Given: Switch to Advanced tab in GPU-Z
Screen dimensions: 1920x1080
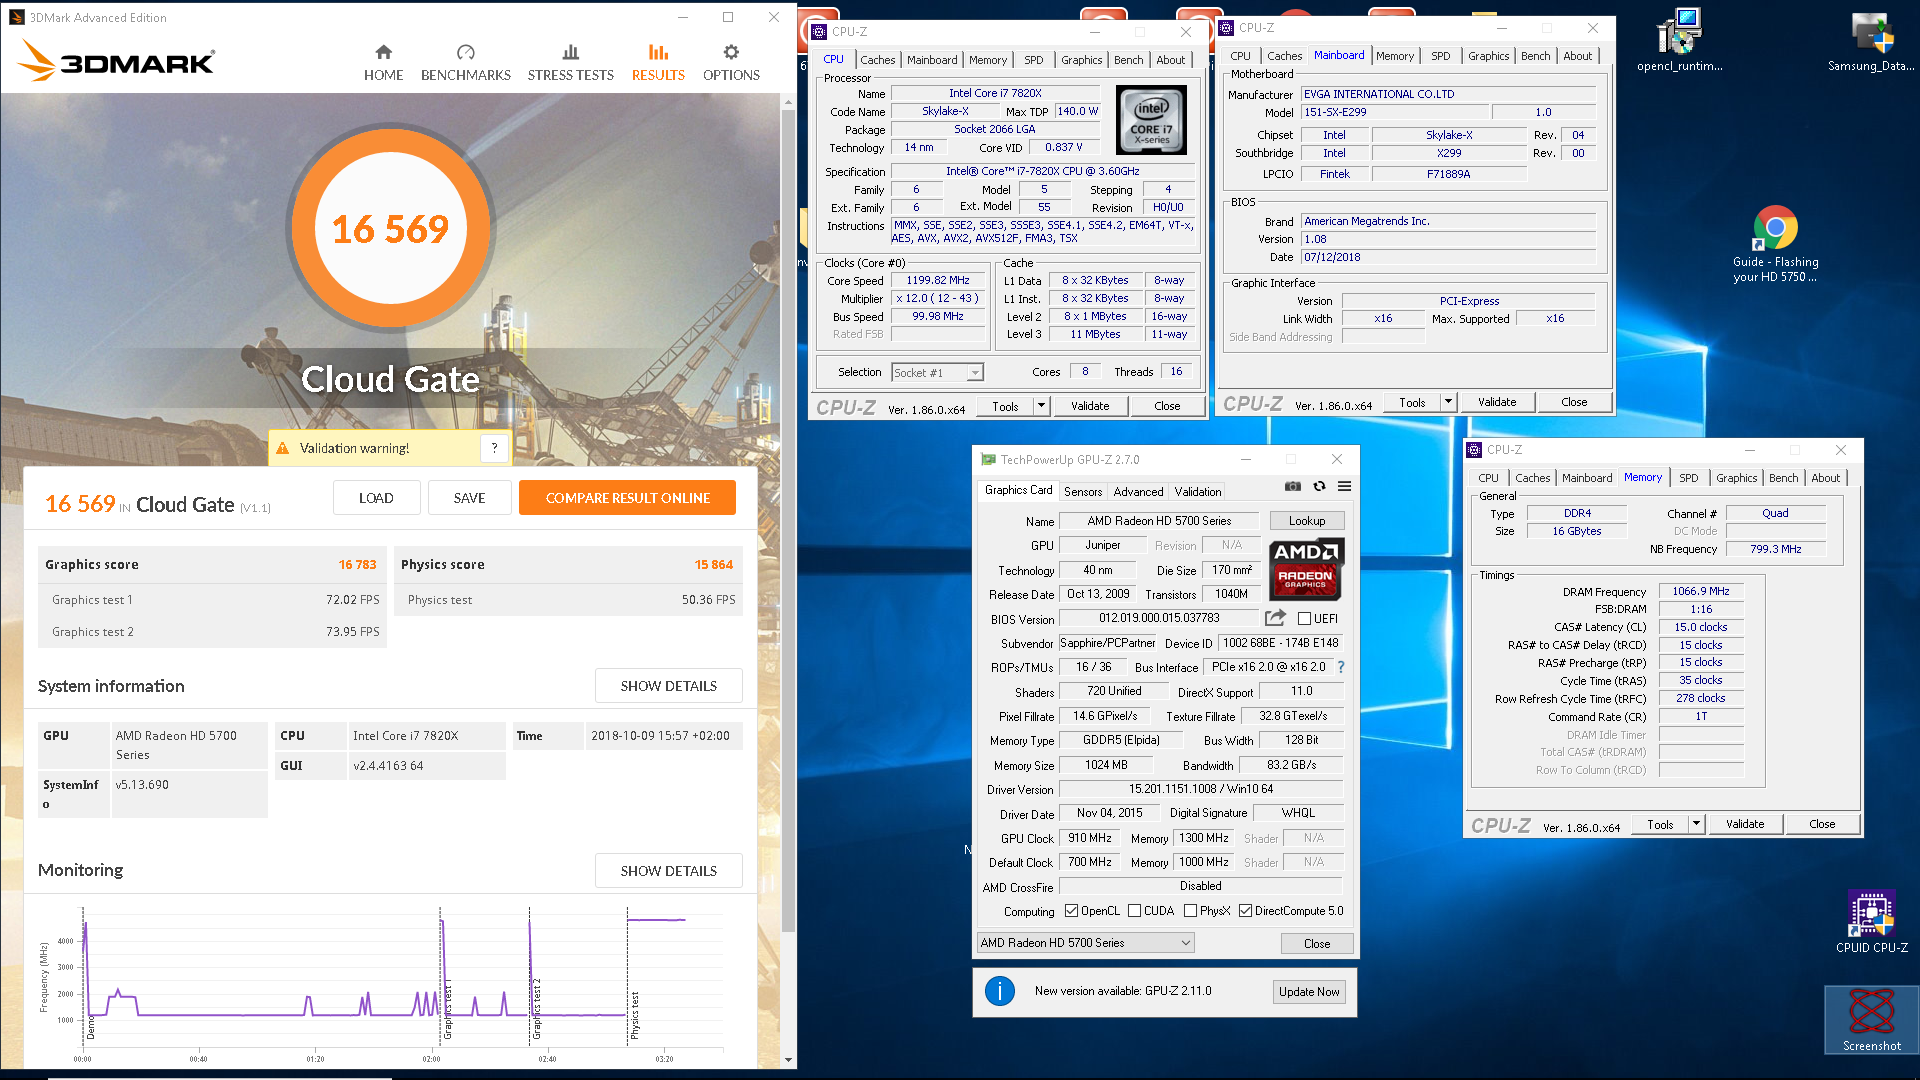Looking at the screenshot, I should pos(1138,492).
